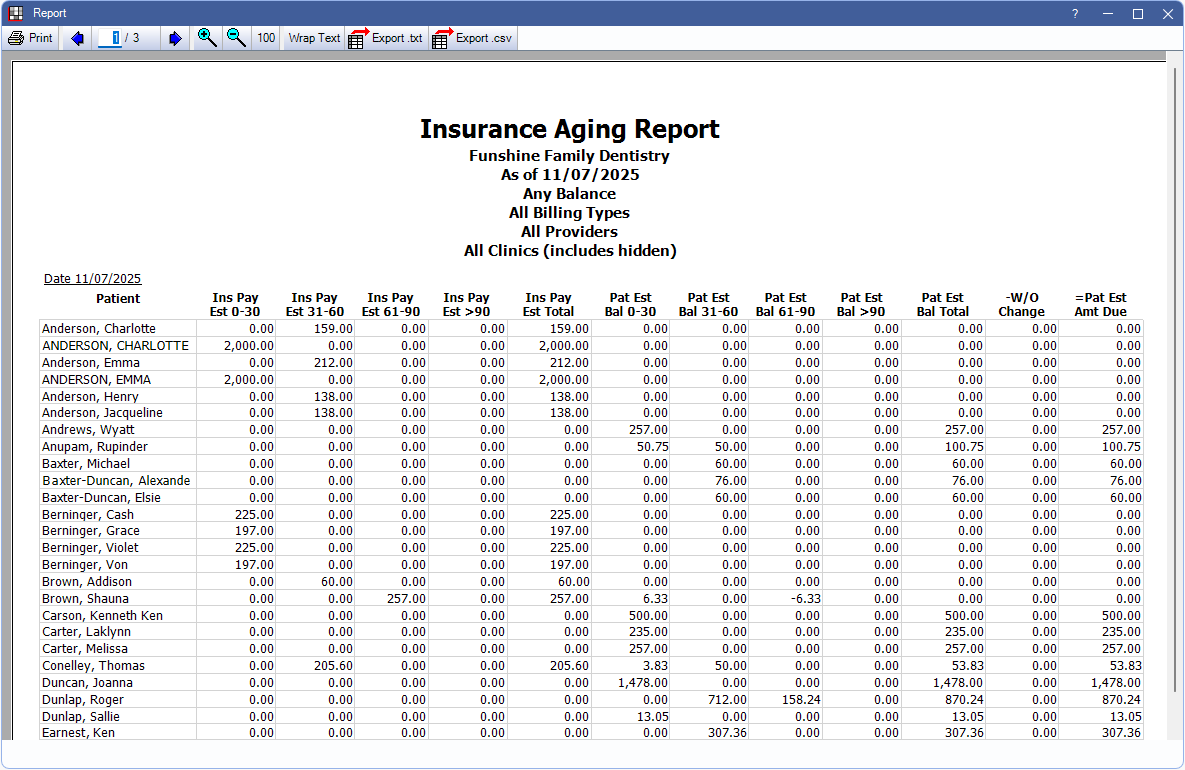
Task: Click the Date 11/07/2025 underlined label
Action: 92,278
